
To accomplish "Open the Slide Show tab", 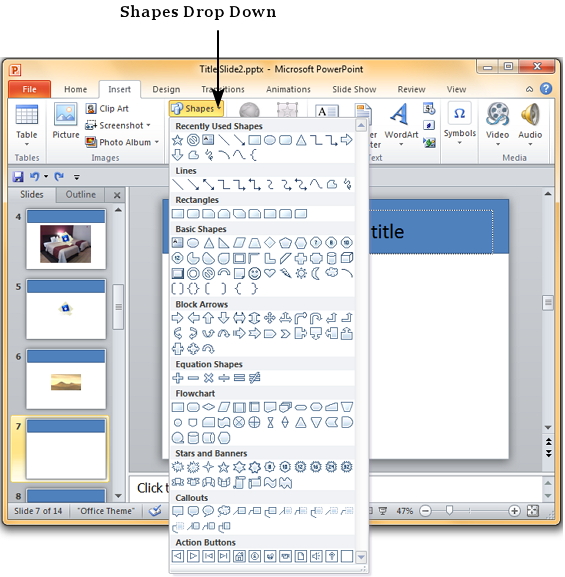I will 354,89.
